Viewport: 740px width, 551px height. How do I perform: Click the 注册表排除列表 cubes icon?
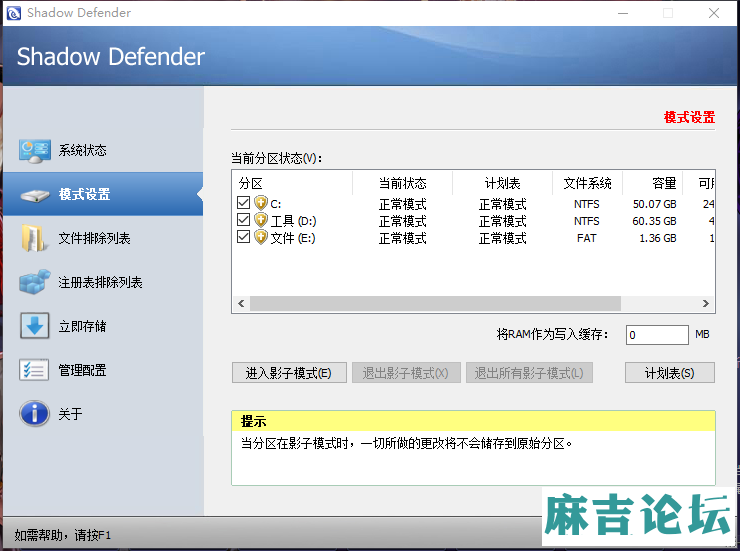34,282
